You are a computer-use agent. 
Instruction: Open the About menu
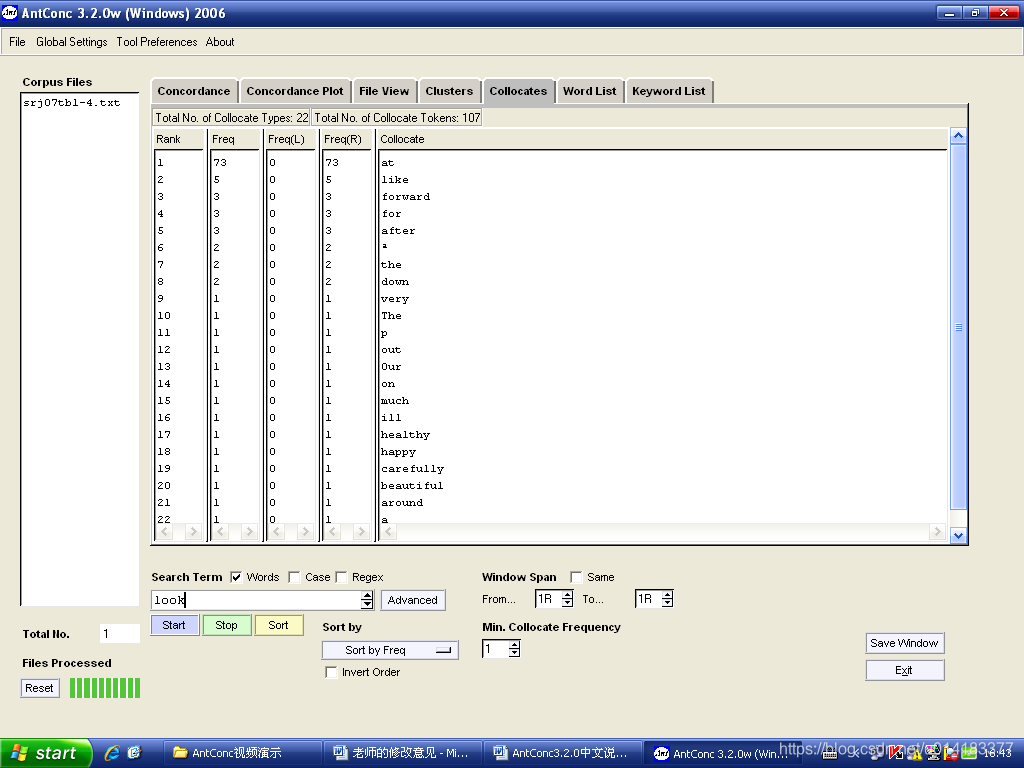point(220,42)
